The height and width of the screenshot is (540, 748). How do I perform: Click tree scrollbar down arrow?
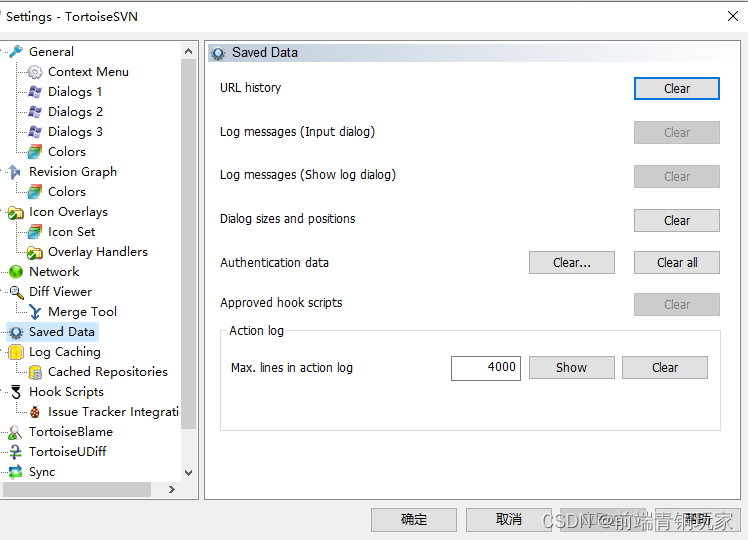[188, 473]
